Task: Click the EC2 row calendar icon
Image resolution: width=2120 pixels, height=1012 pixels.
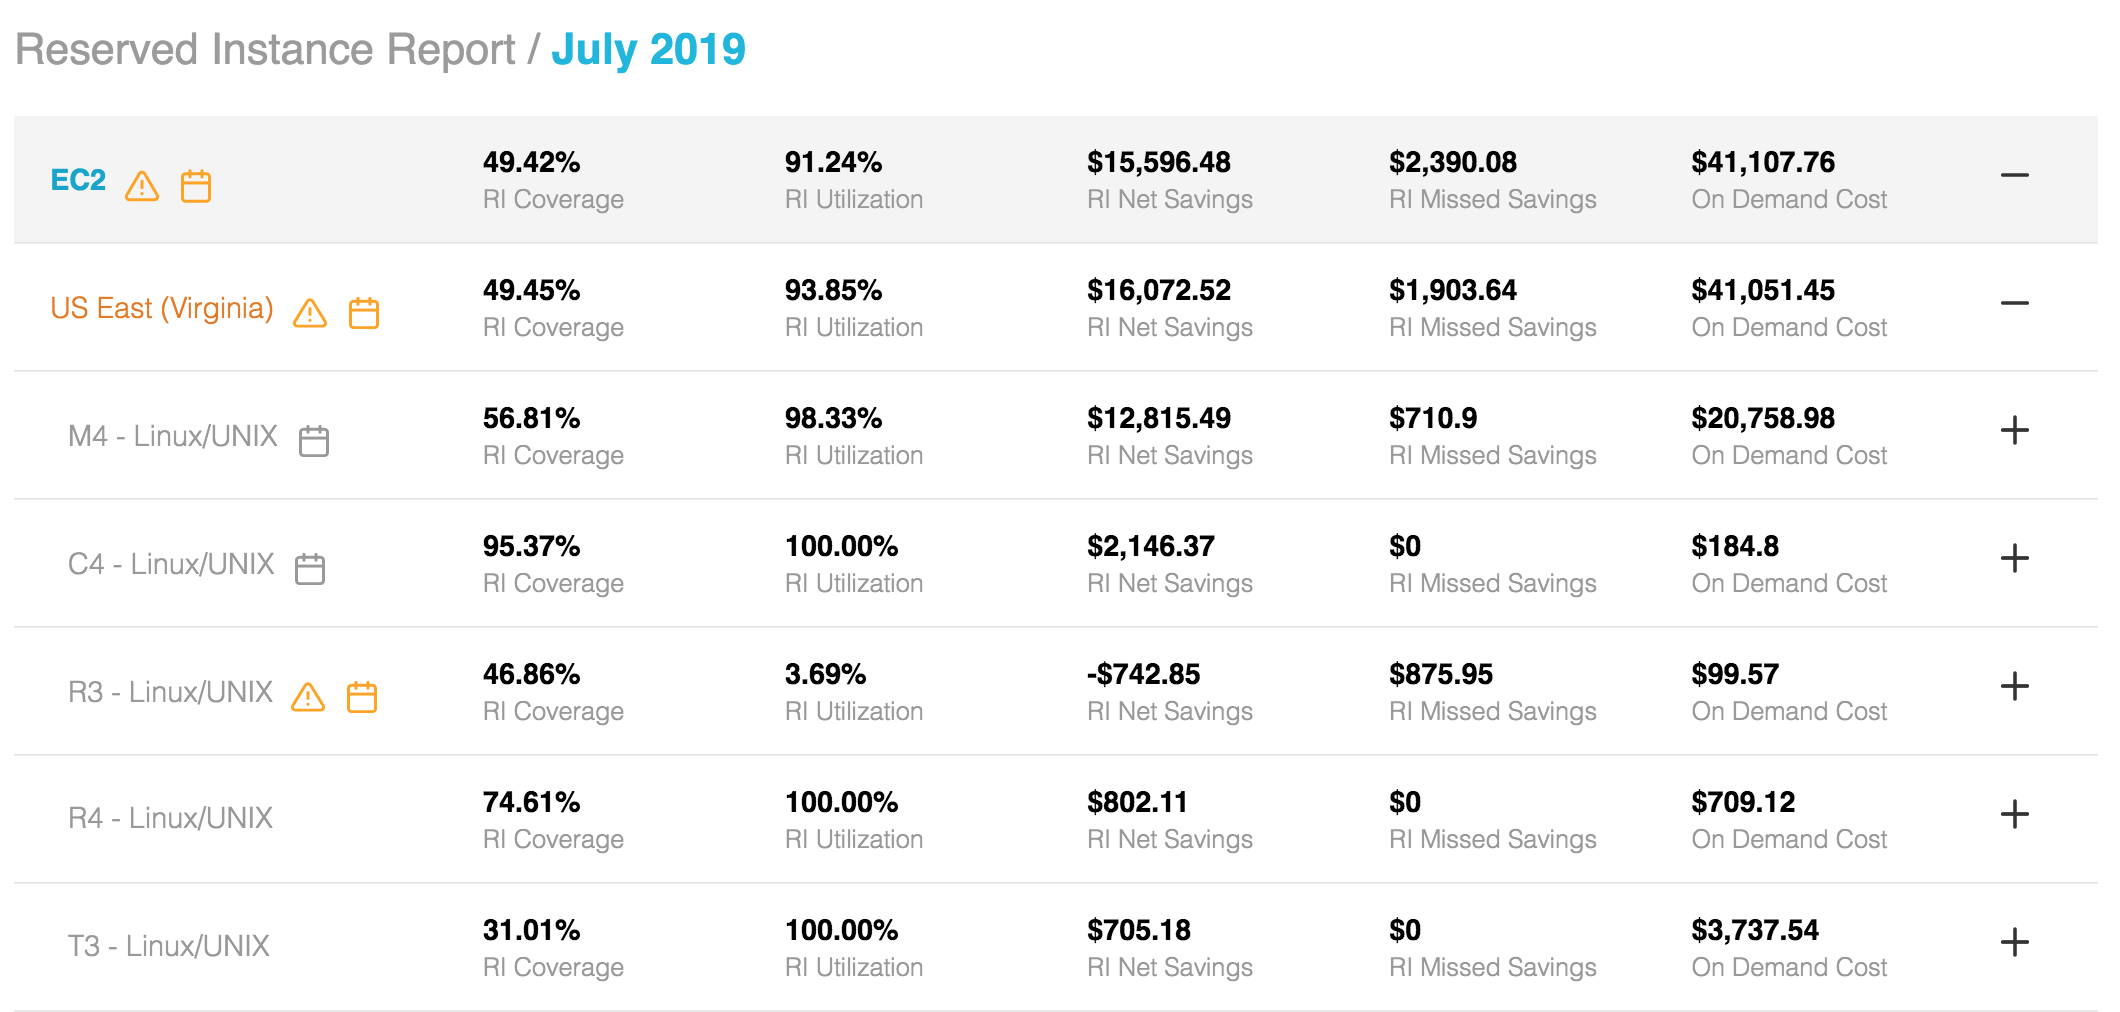Action: click(196, 186)
